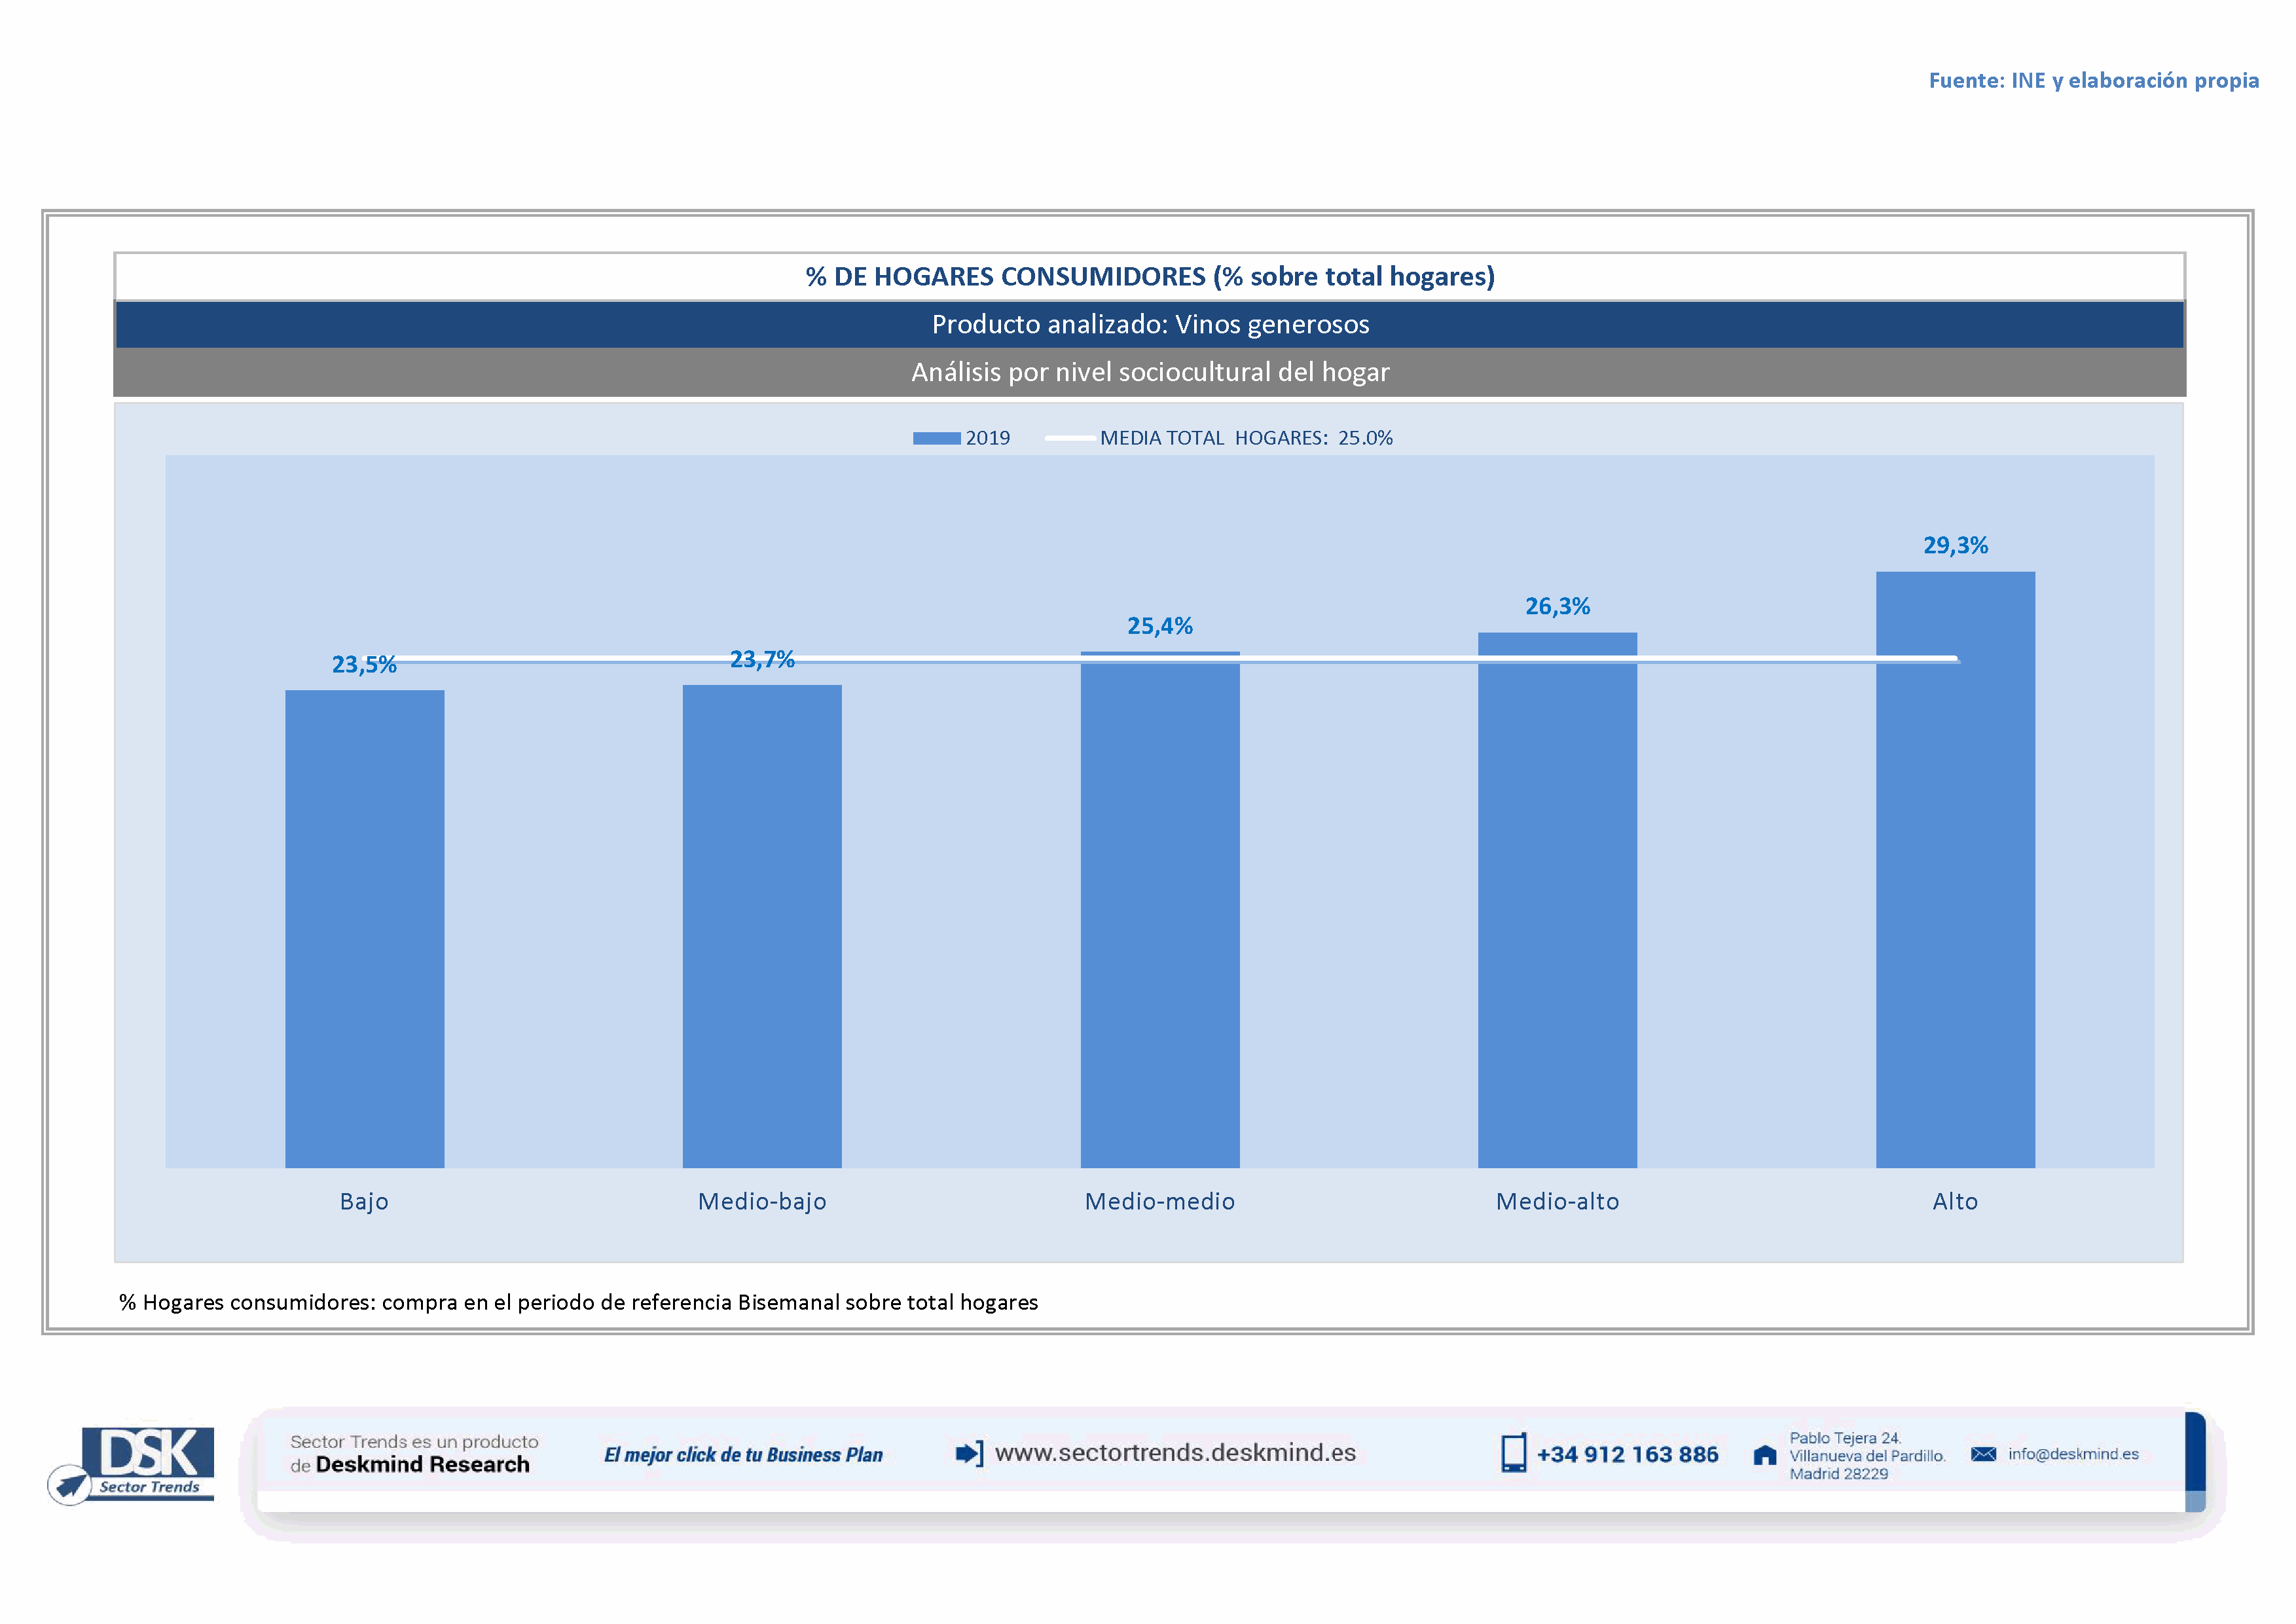
Task: Click the Análisis por nivel sociocultural header
Action: pos(1150,372)
